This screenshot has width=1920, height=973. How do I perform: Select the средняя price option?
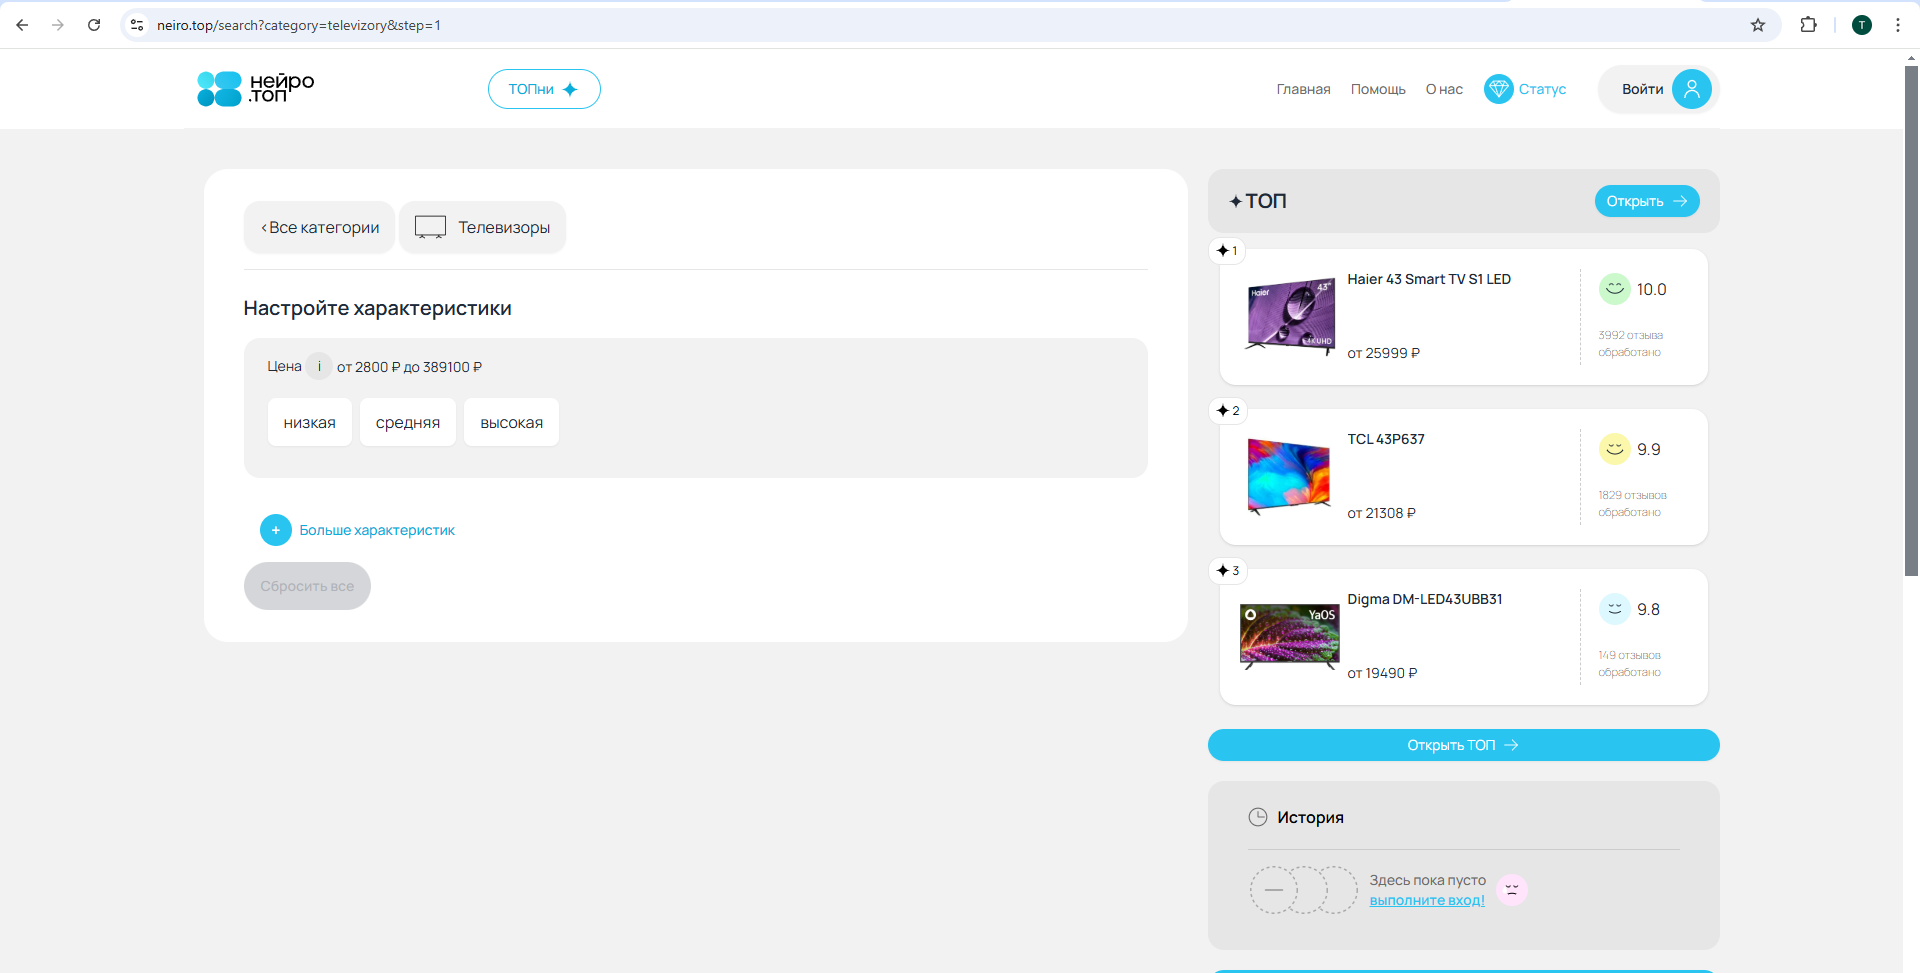point(408,422)
